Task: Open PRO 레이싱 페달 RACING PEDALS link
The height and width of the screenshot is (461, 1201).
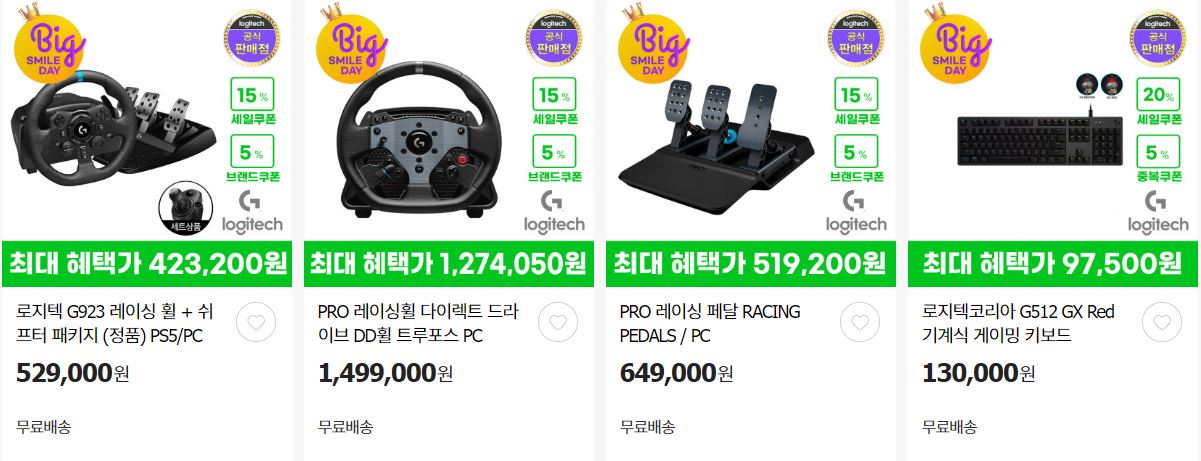Action: [710, 323]
